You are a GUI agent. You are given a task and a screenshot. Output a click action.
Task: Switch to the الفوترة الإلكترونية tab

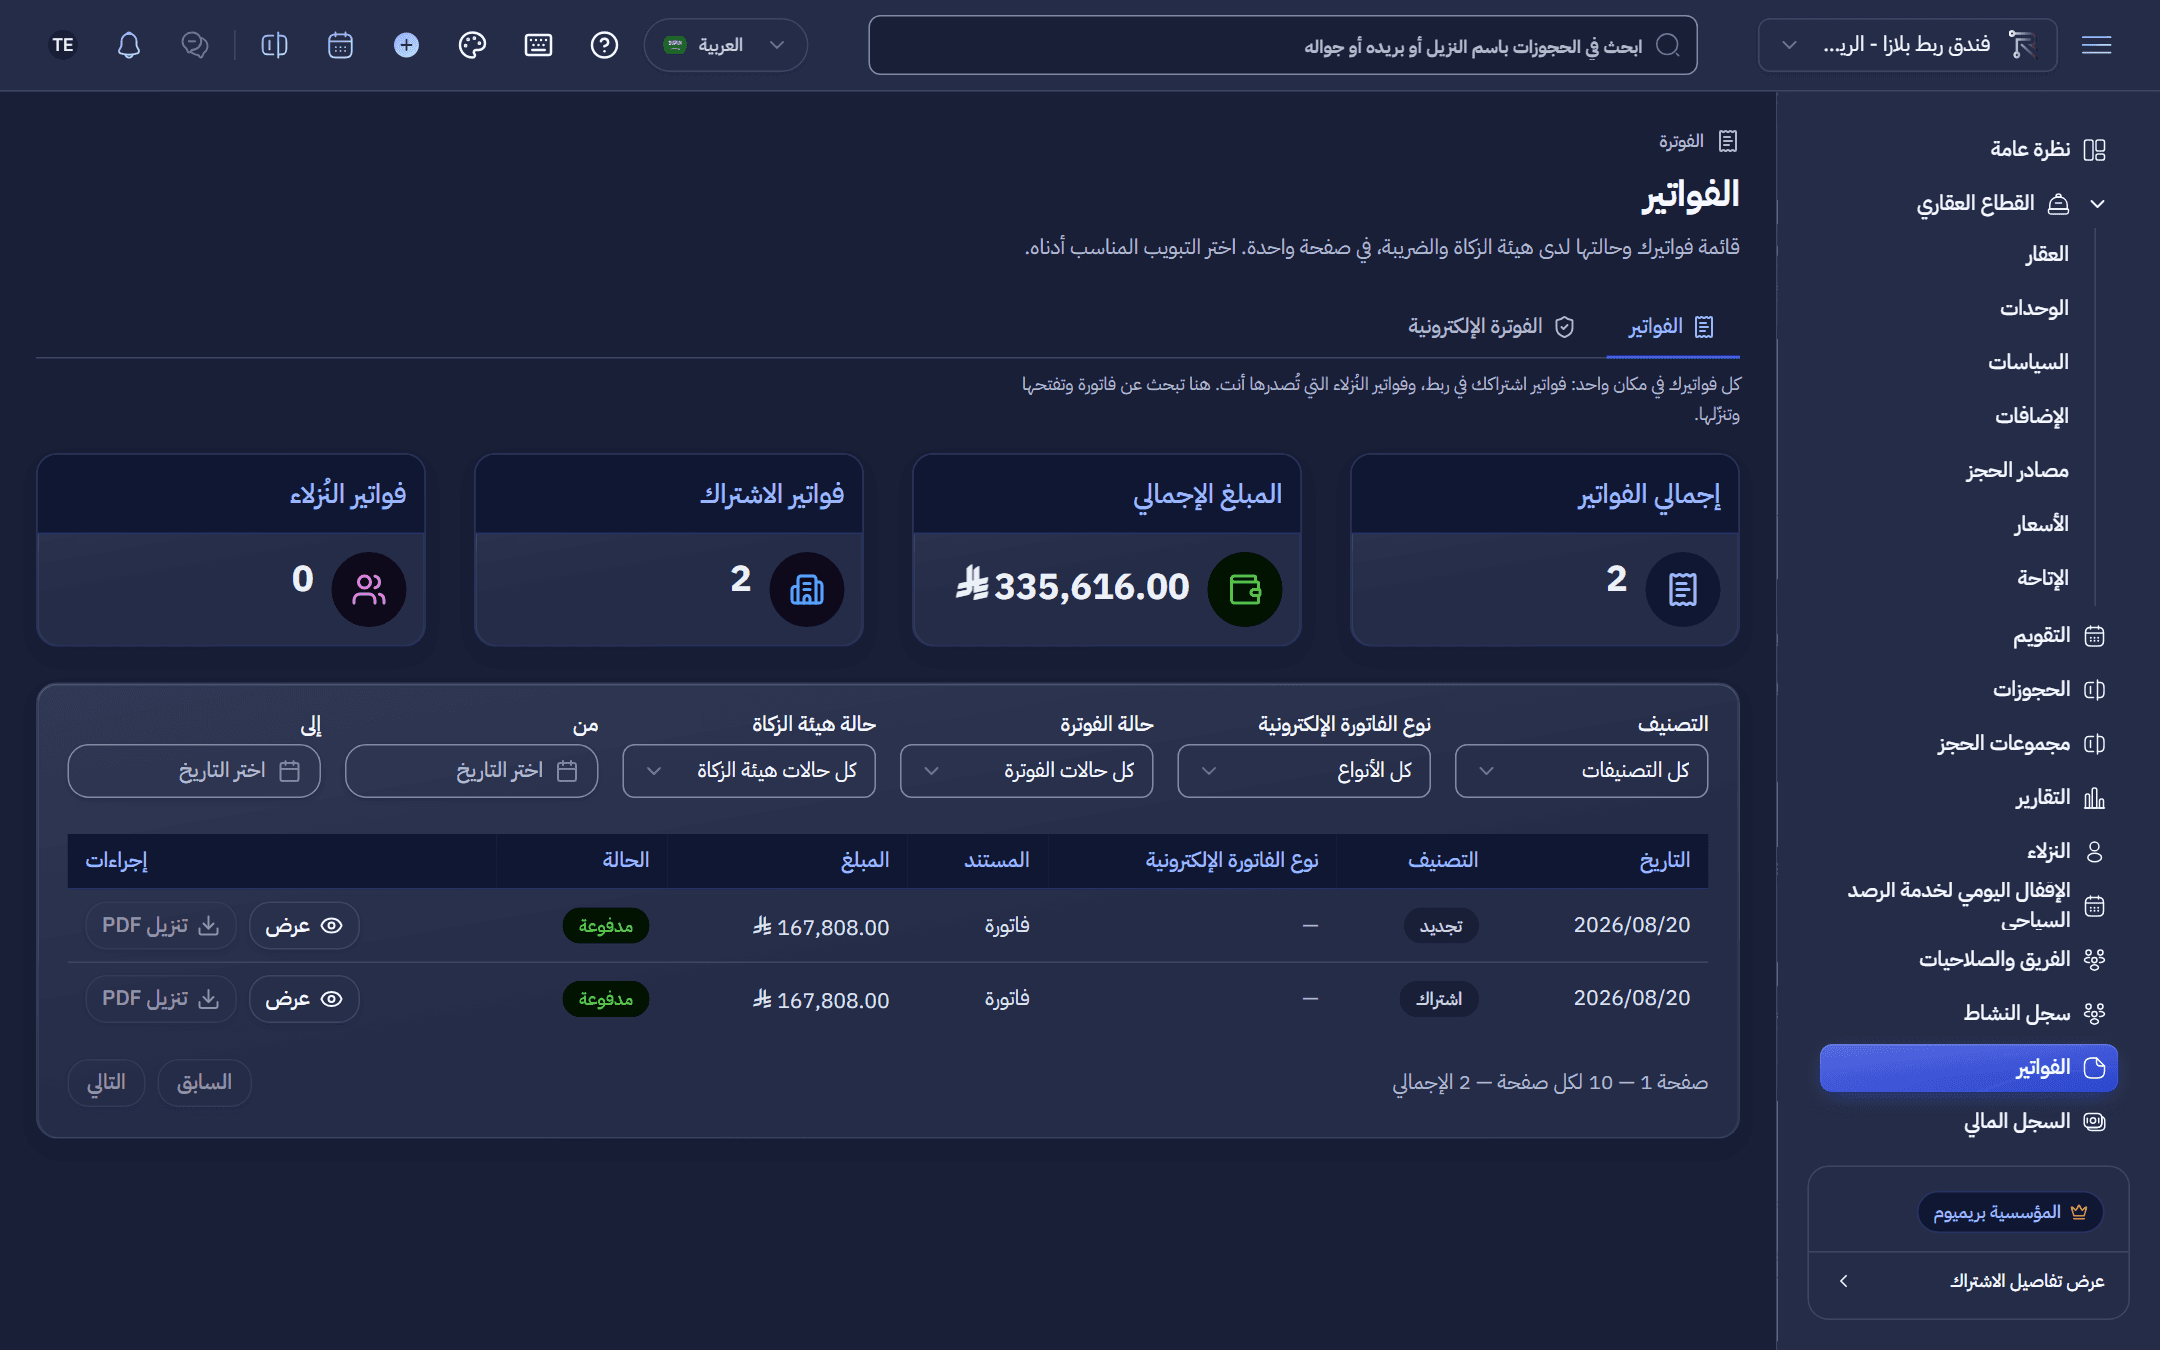point(1491,327)
